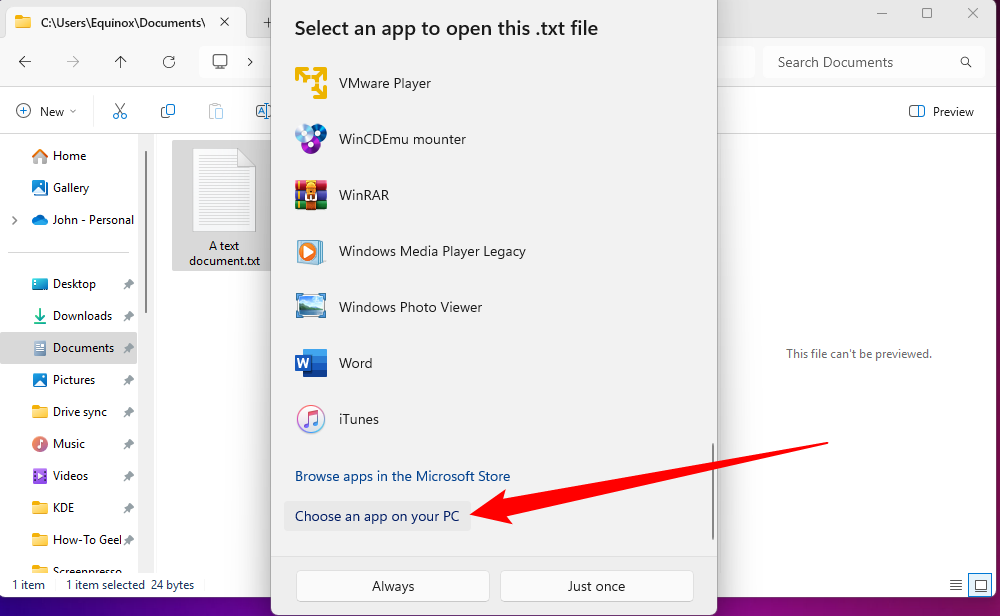Choose the WinCDEmu mounter disc icon
Image resolution: width=1000 pixels, height=616 pixels.
pos(311,139)
